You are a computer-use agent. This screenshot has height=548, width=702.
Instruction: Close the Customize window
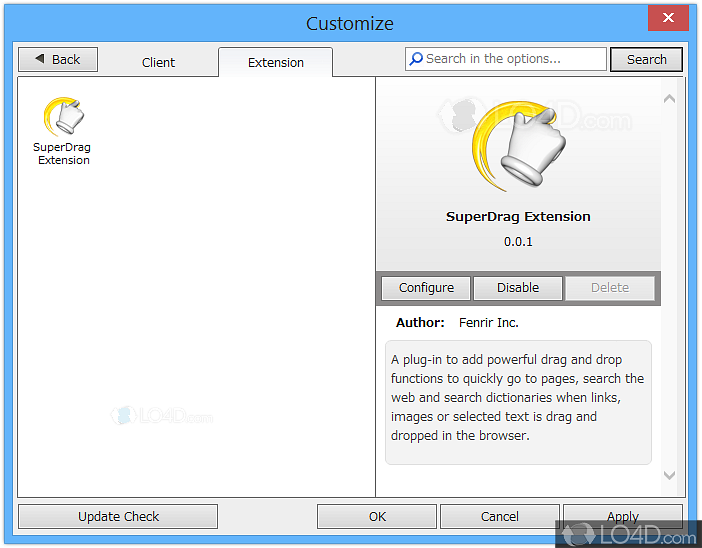668,17
